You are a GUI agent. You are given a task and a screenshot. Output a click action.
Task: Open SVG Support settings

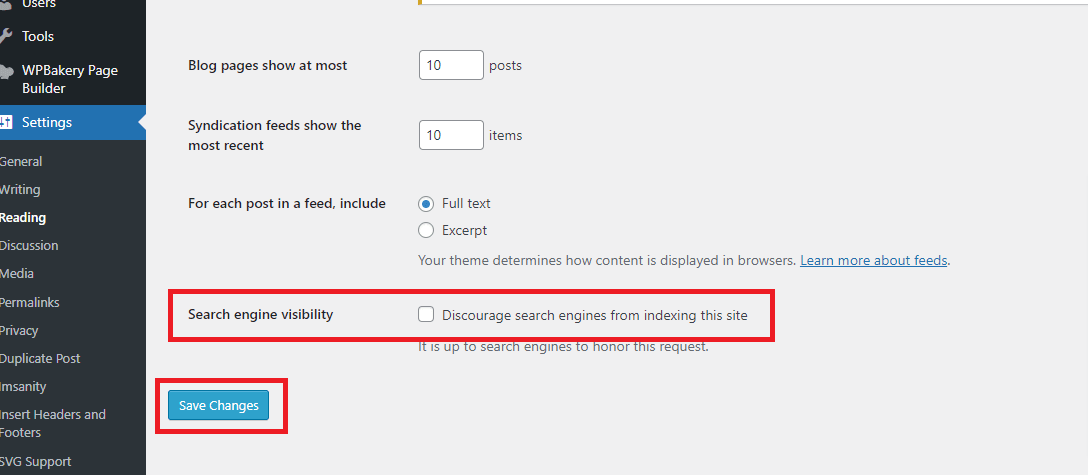click(36, 461)
